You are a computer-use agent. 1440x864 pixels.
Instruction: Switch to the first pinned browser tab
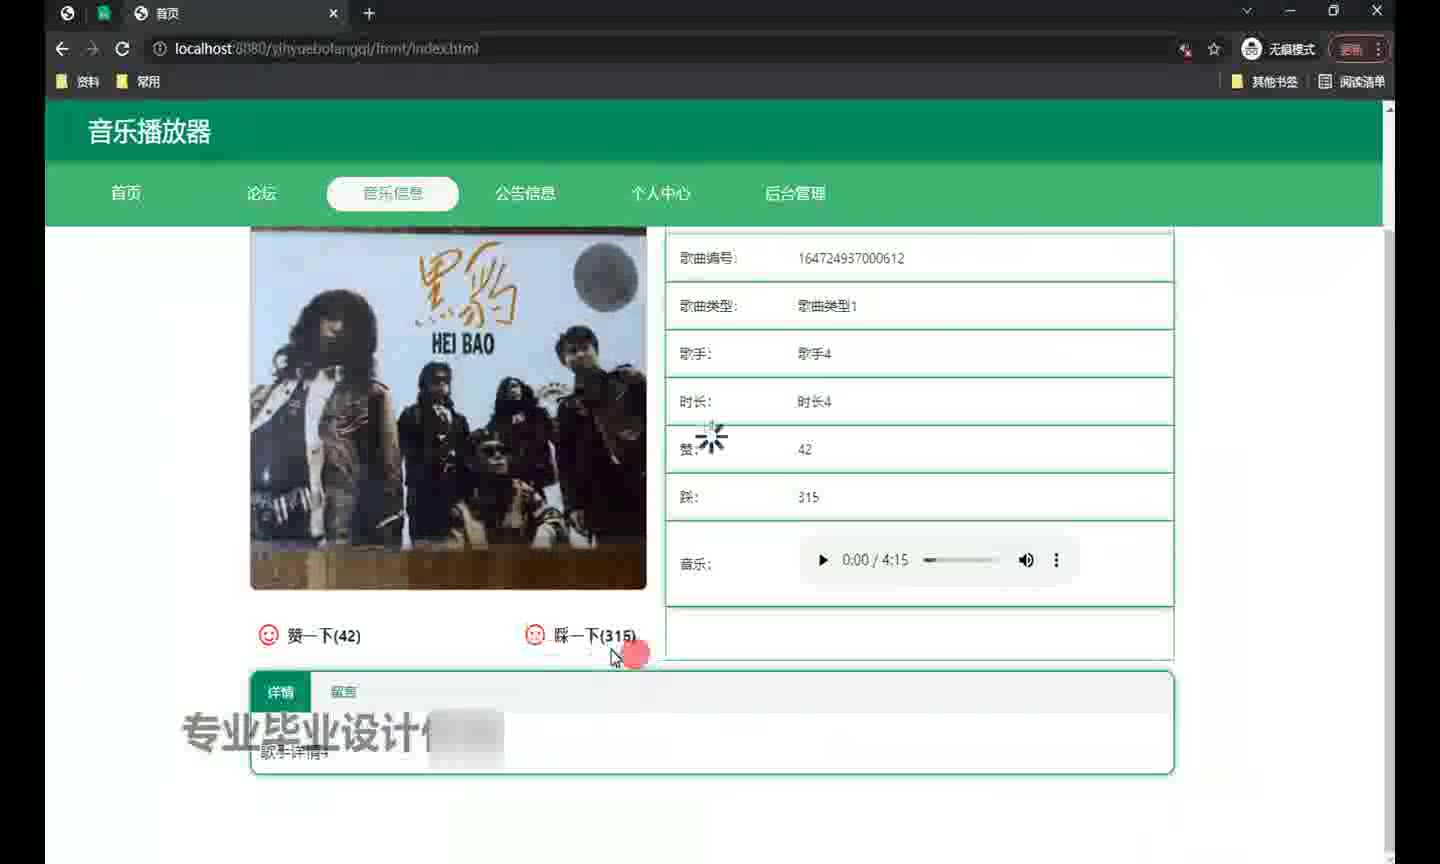pyautogui.click(x=67, y=13)
